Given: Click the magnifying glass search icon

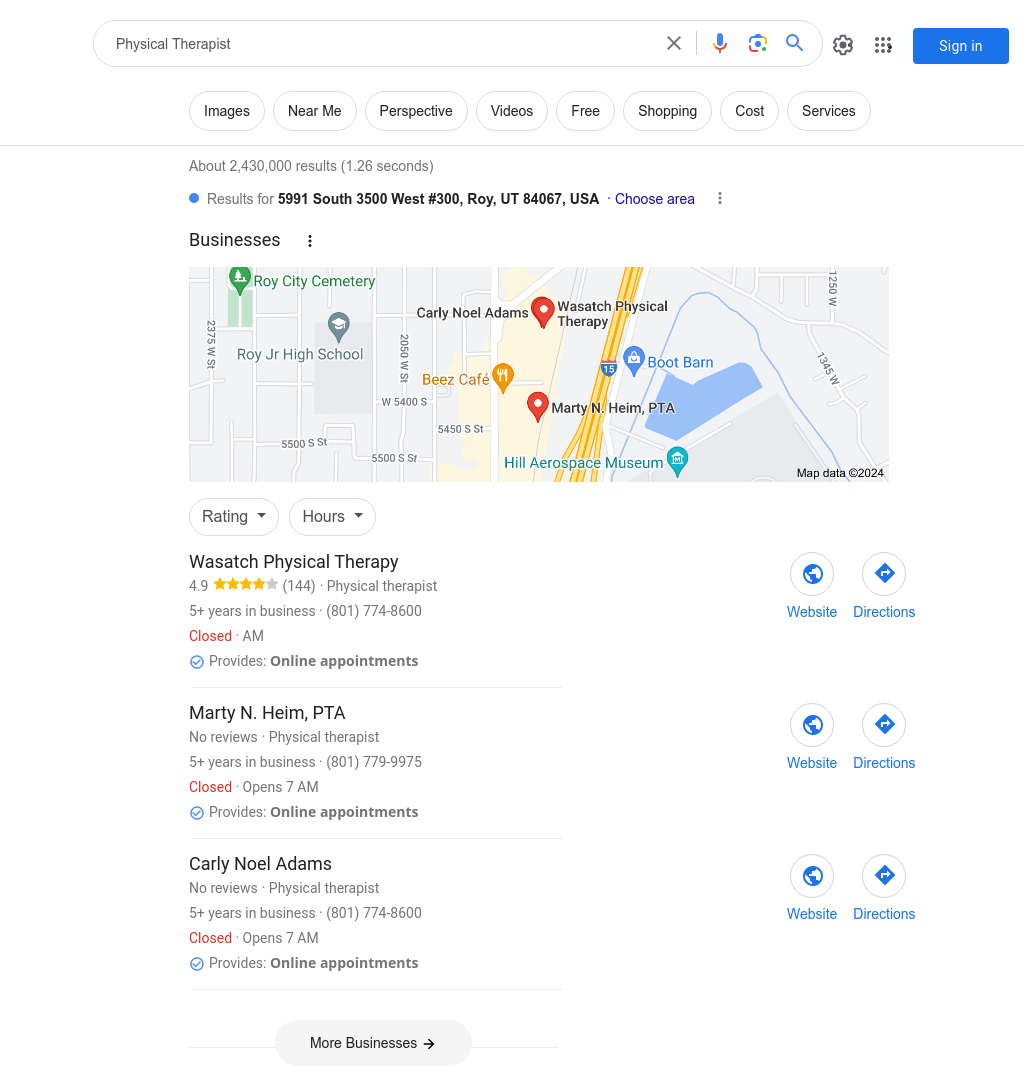Looking at the screenshot, I should pos(795,44).
